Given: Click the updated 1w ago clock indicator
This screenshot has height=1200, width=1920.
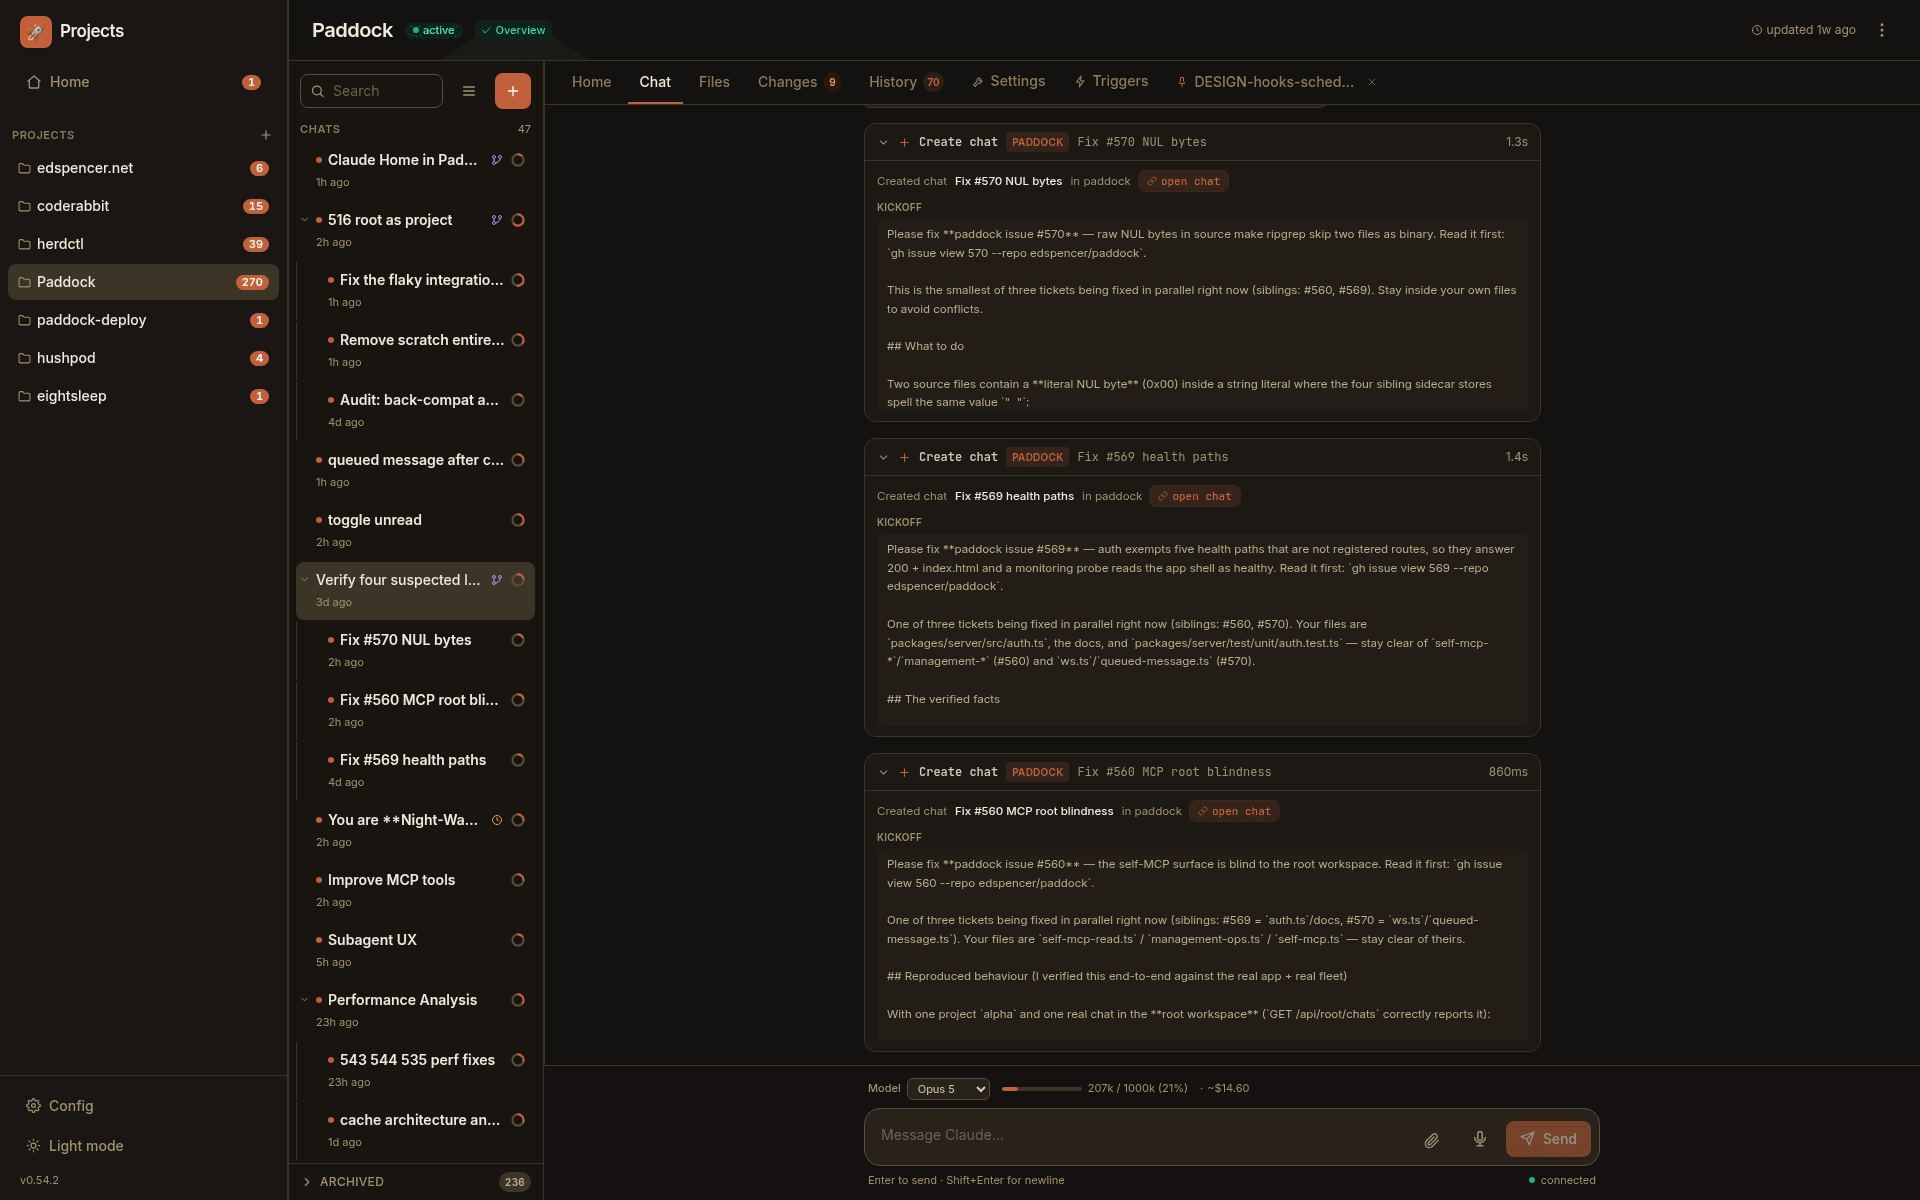Looking at the screenshot, I should [1803, 30].
